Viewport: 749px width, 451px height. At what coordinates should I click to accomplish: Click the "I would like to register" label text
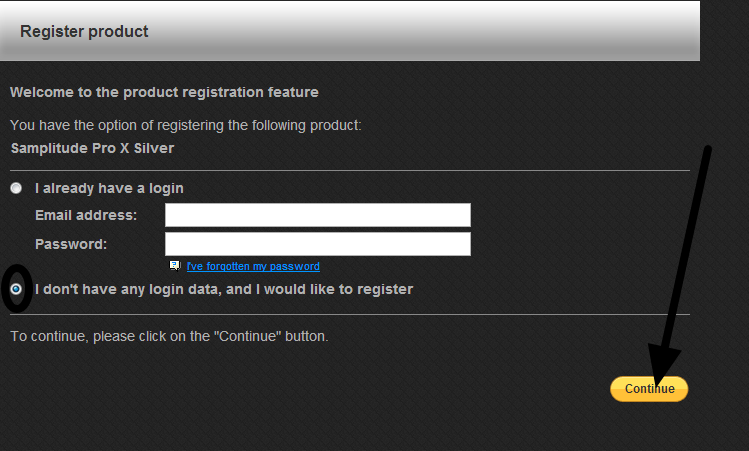tap(224, 290)
